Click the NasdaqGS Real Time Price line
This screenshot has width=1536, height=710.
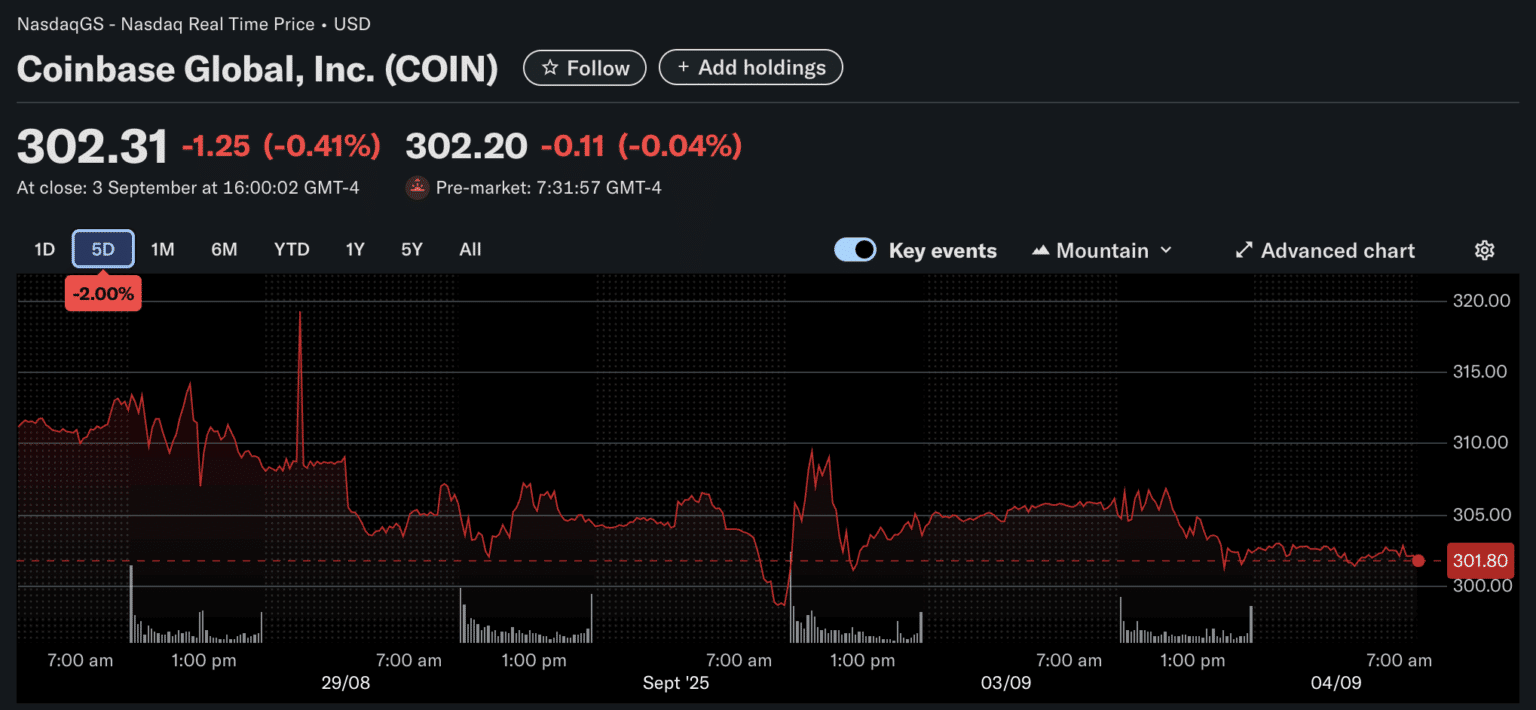(194, 24)
